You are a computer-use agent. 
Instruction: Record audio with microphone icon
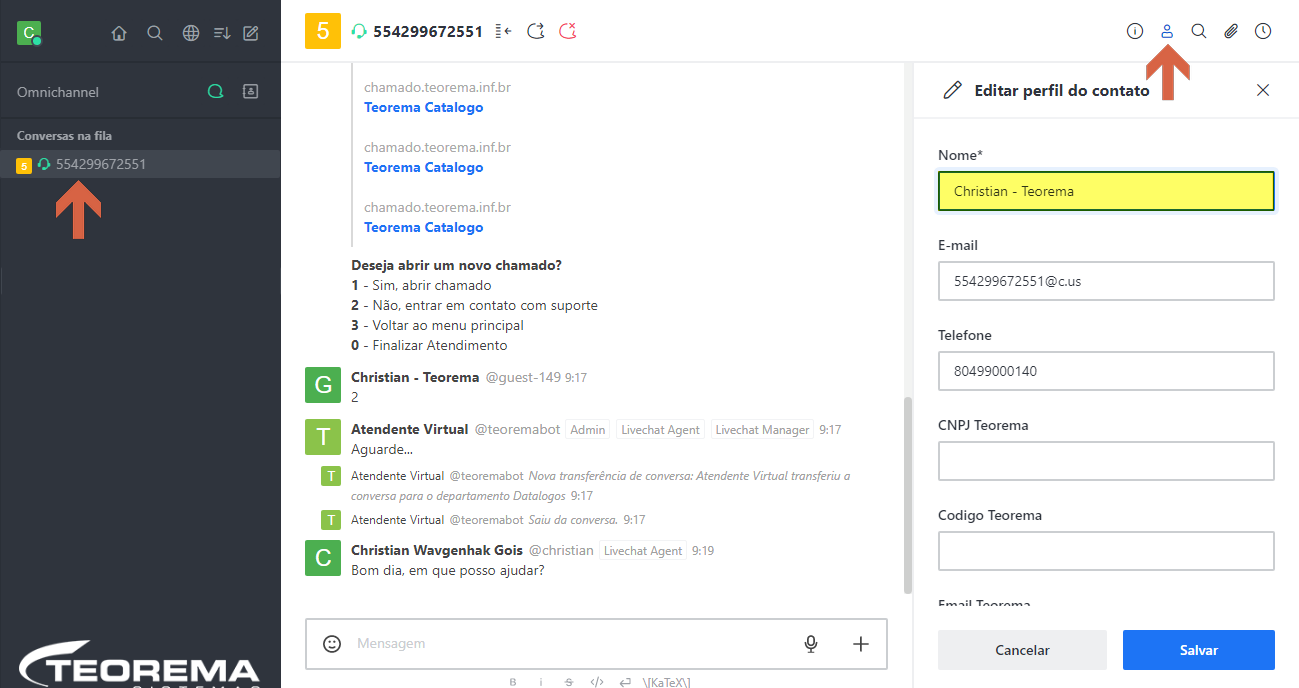tap(811, 644)
